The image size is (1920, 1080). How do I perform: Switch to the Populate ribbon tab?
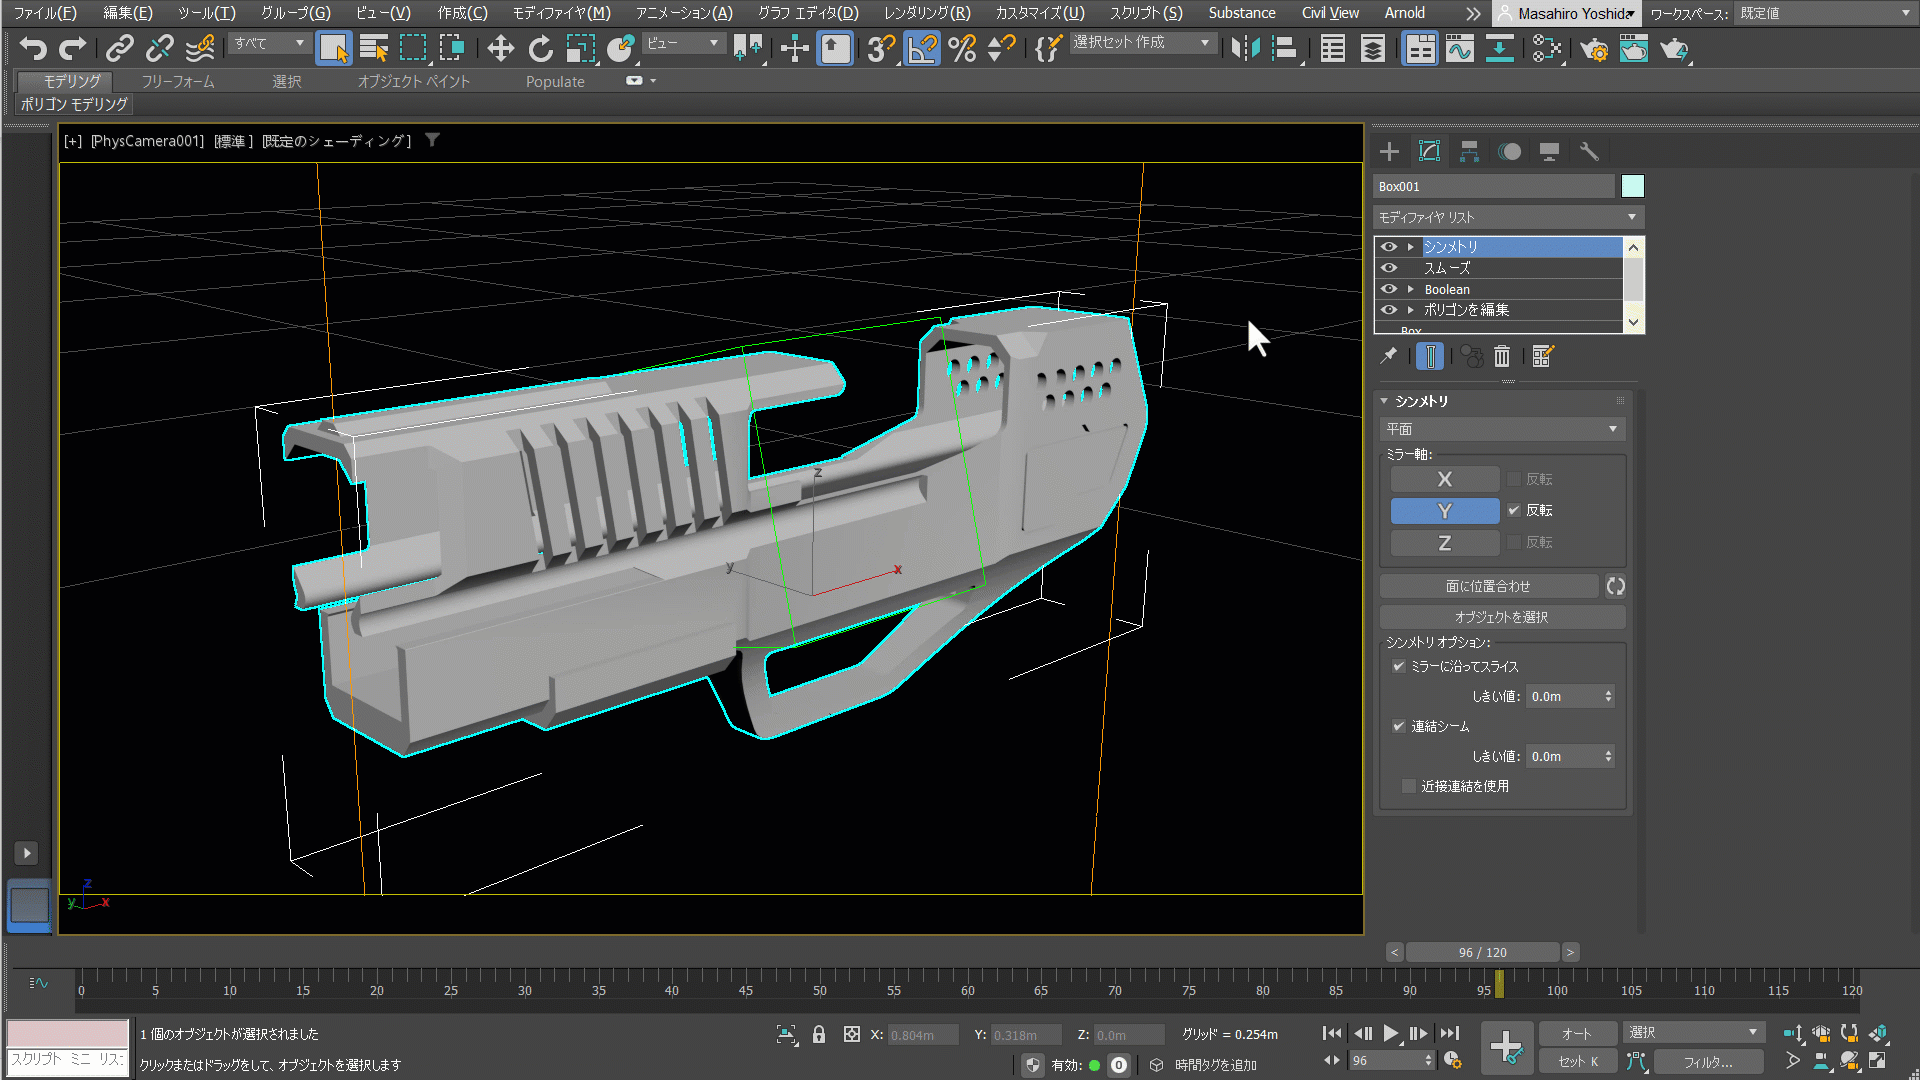[x=555, y=82]
